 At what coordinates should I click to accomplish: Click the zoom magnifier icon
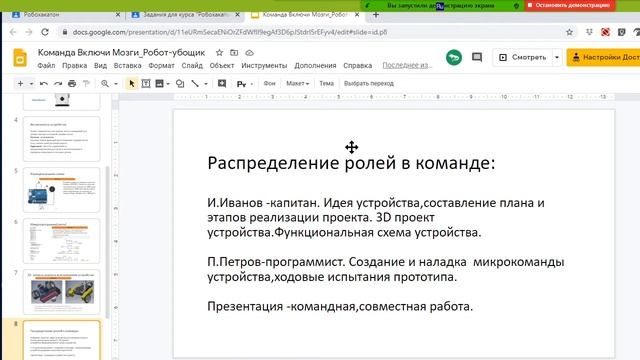105,84
